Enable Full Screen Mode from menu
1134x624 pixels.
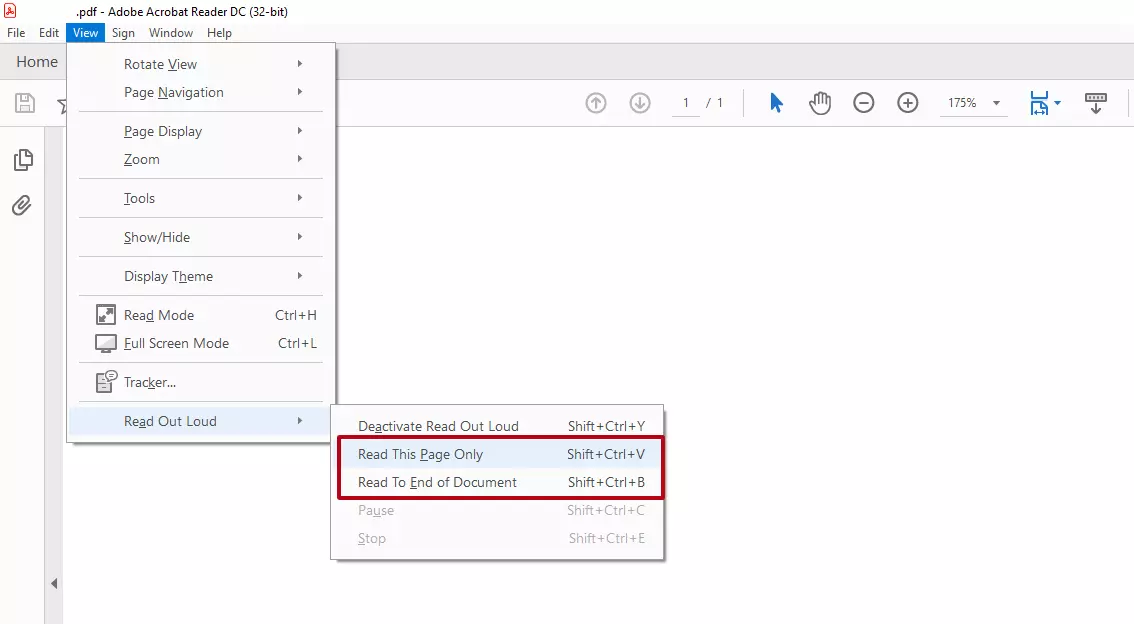click(x=176, y=343)
